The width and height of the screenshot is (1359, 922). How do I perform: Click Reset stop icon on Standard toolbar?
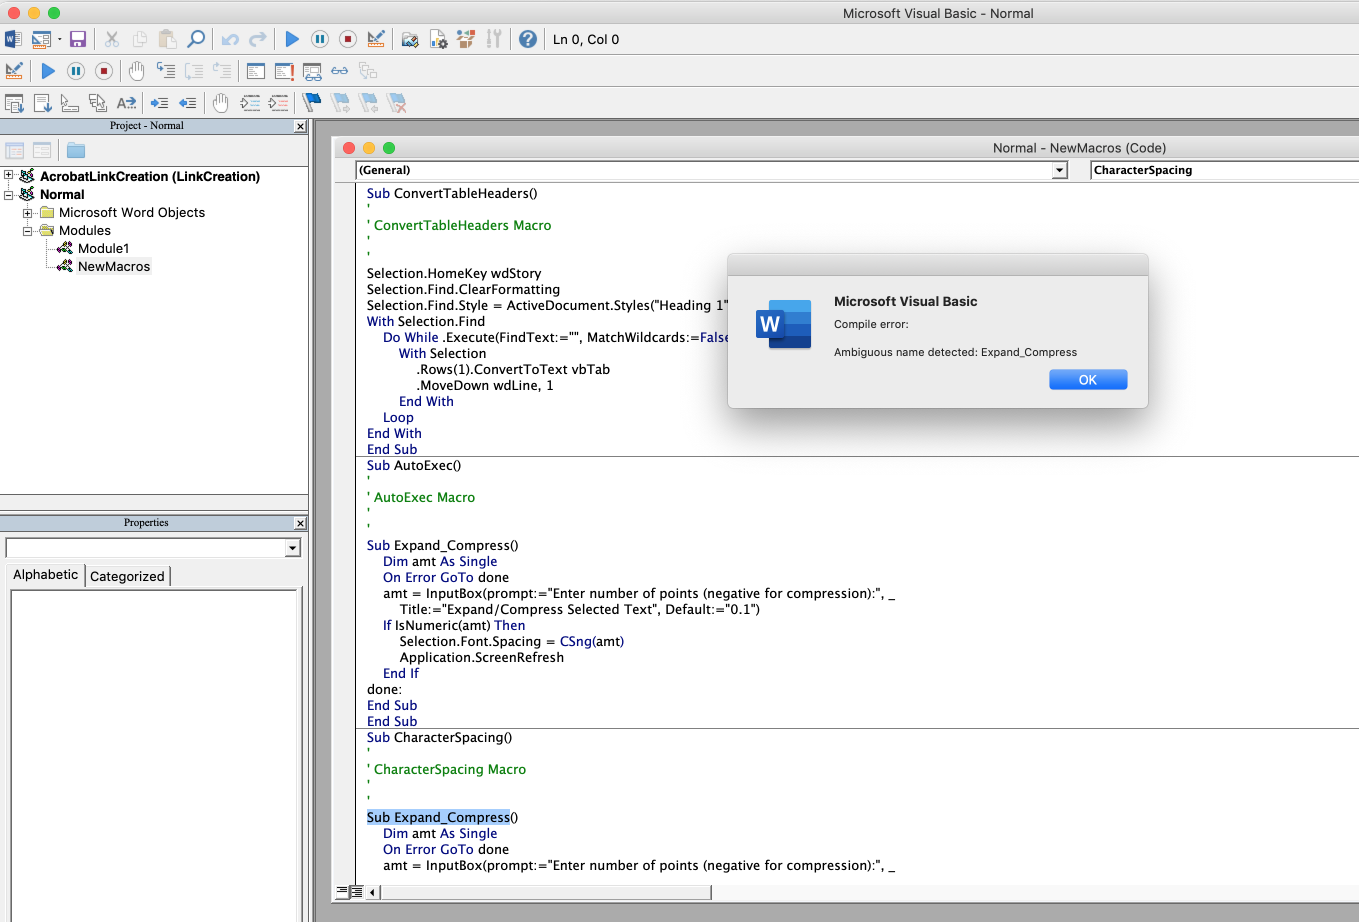348,39
